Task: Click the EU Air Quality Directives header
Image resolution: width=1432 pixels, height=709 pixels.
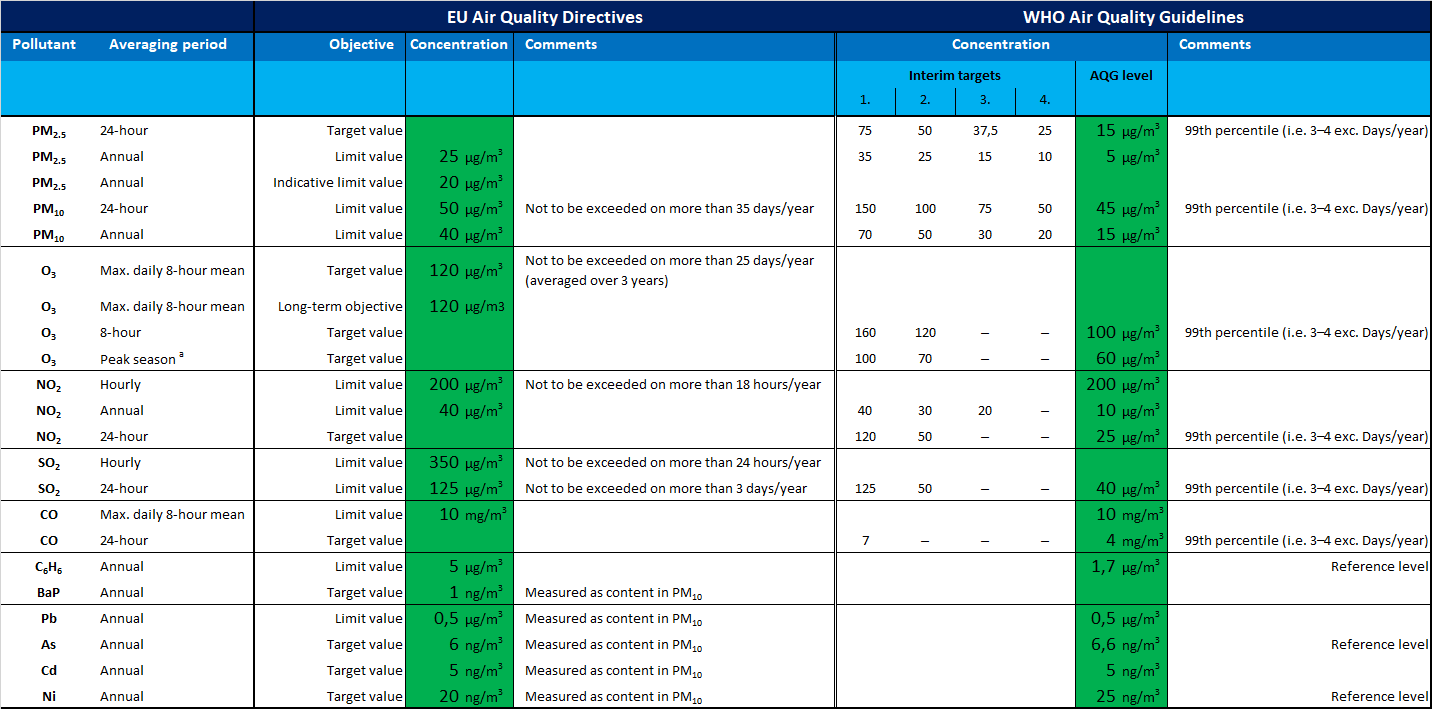Action: click(544, 17)
